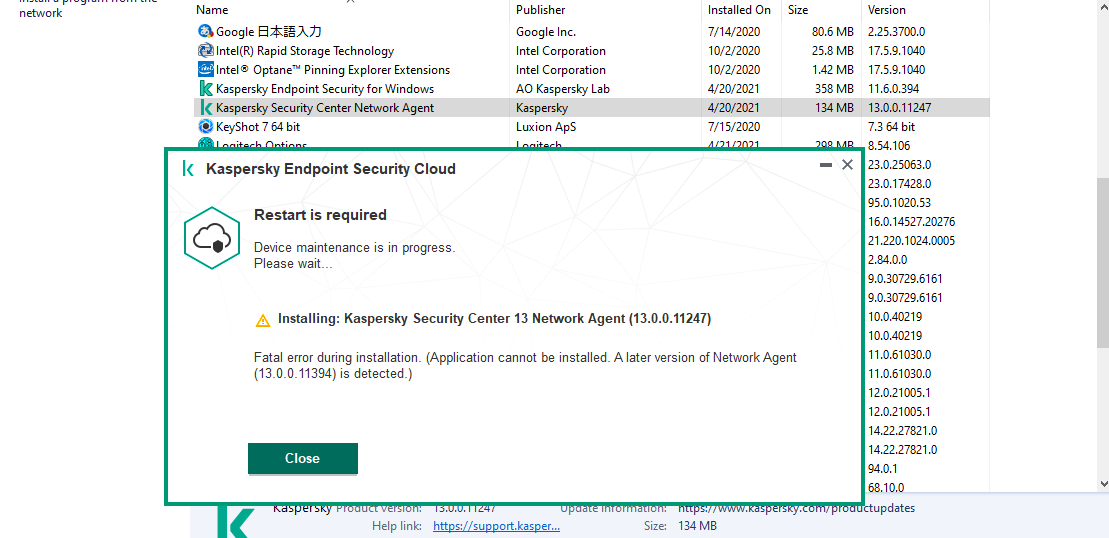The height and width of the screenshot is (538, 1109).
Task: Click the version 21.220.1024.0005 cell
Action: (911, 240)
